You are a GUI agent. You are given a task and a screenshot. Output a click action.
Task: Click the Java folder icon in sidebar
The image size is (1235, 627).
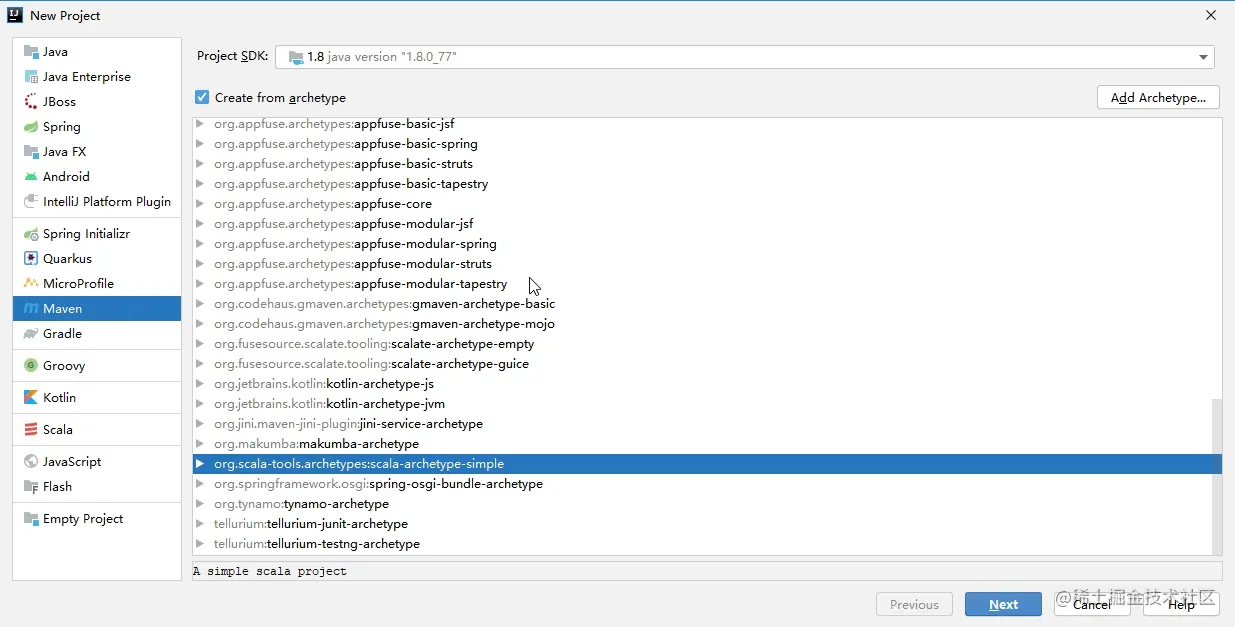tap(31, 52)
